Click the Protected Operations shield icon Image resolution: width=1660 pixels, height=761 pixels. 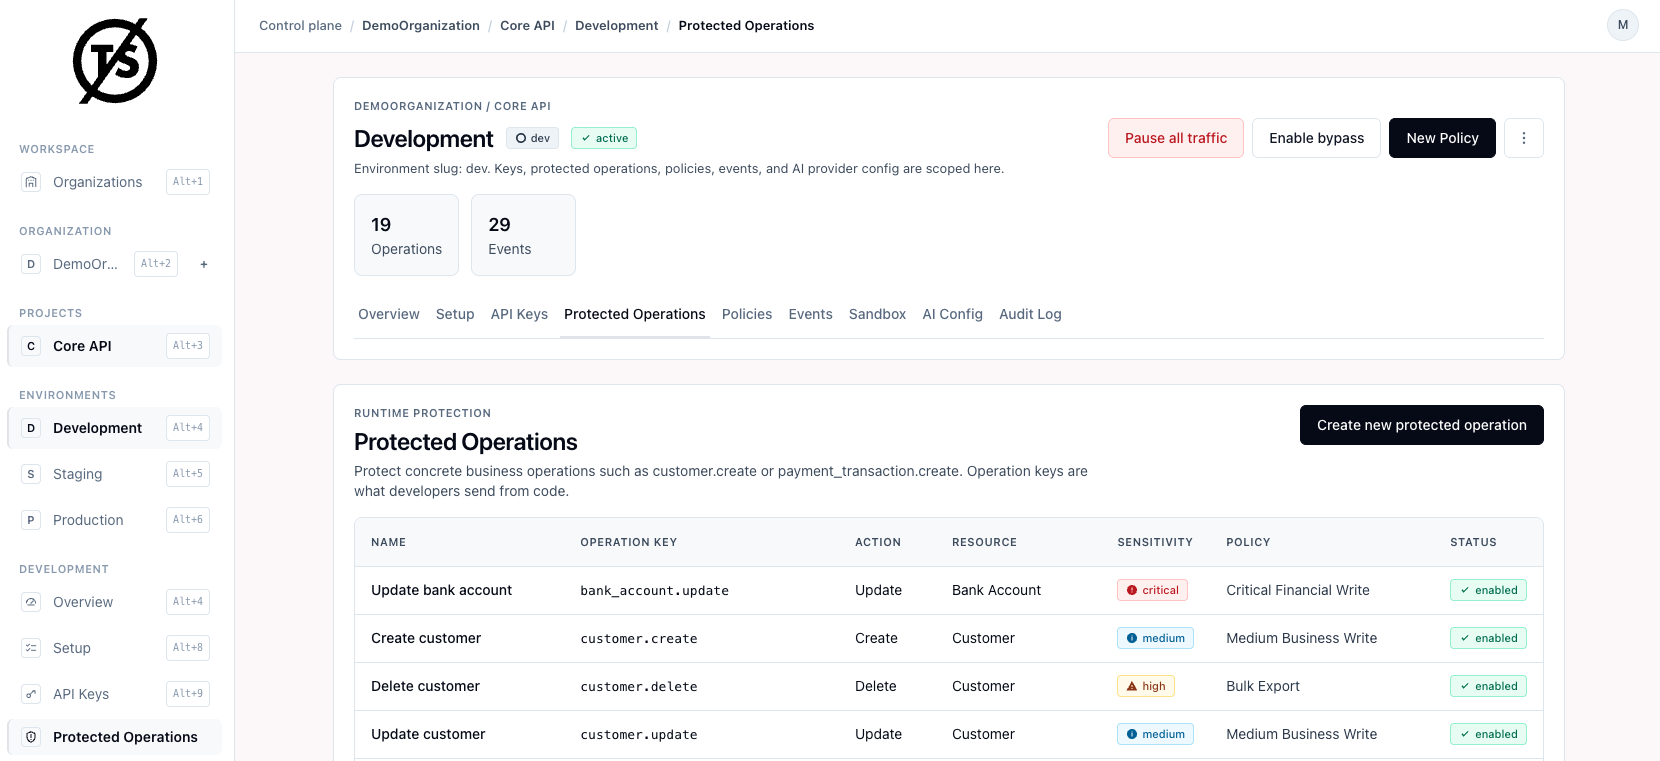pyautogui.click(x=31, y=737)
